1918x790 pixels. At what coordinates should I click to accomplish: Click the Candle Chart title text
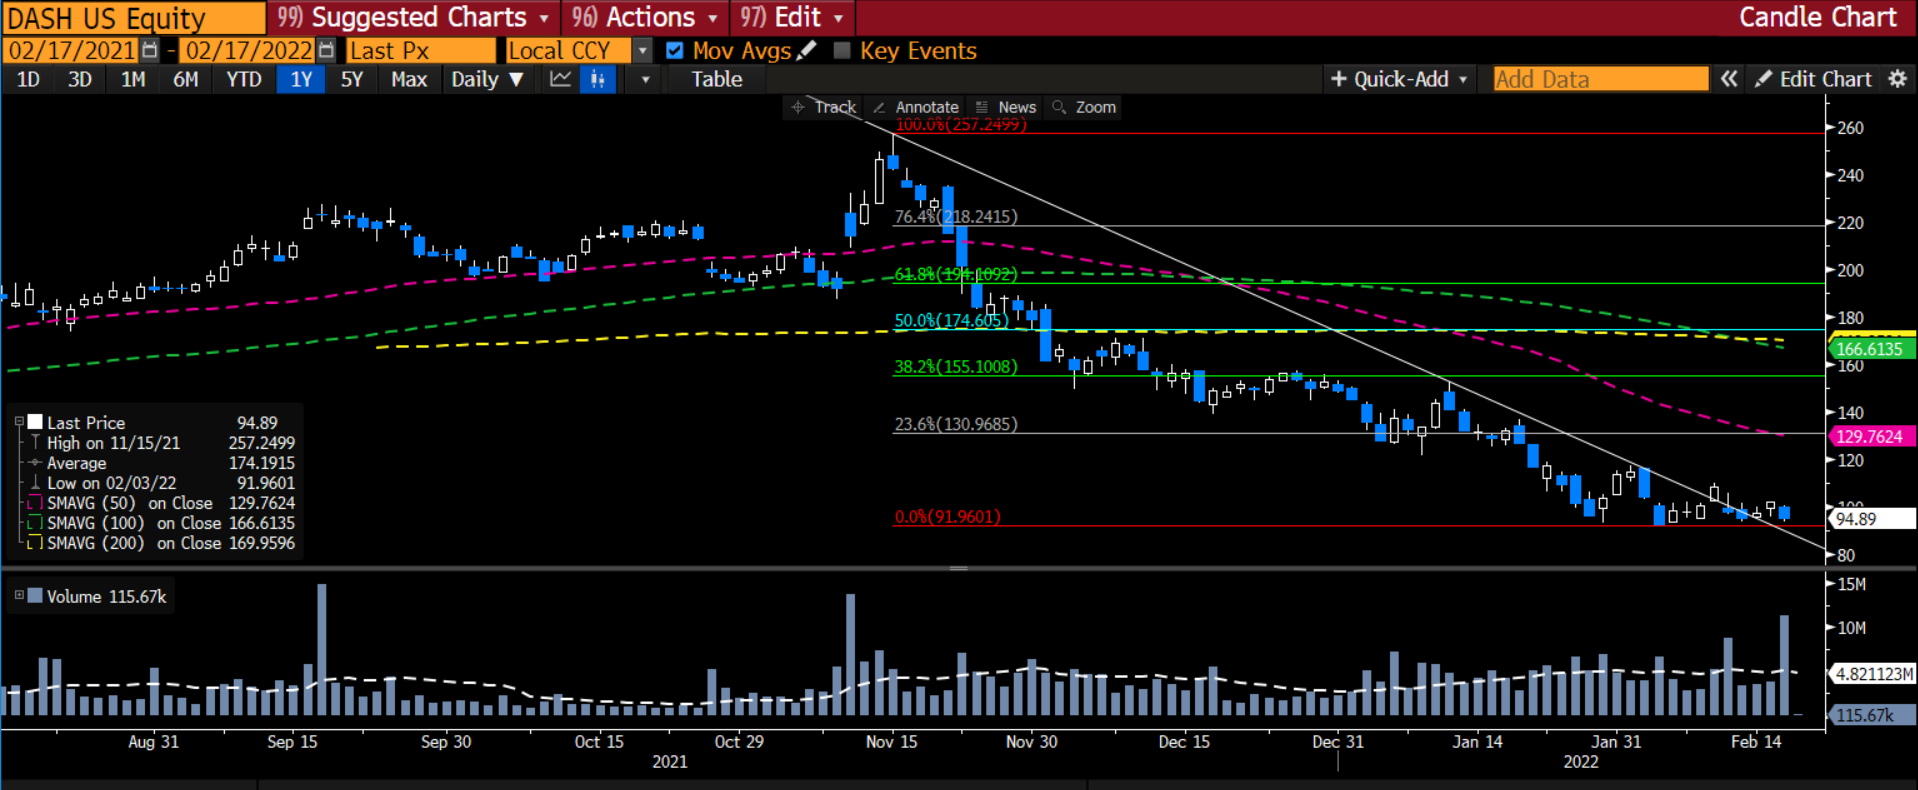point(1817,17)
